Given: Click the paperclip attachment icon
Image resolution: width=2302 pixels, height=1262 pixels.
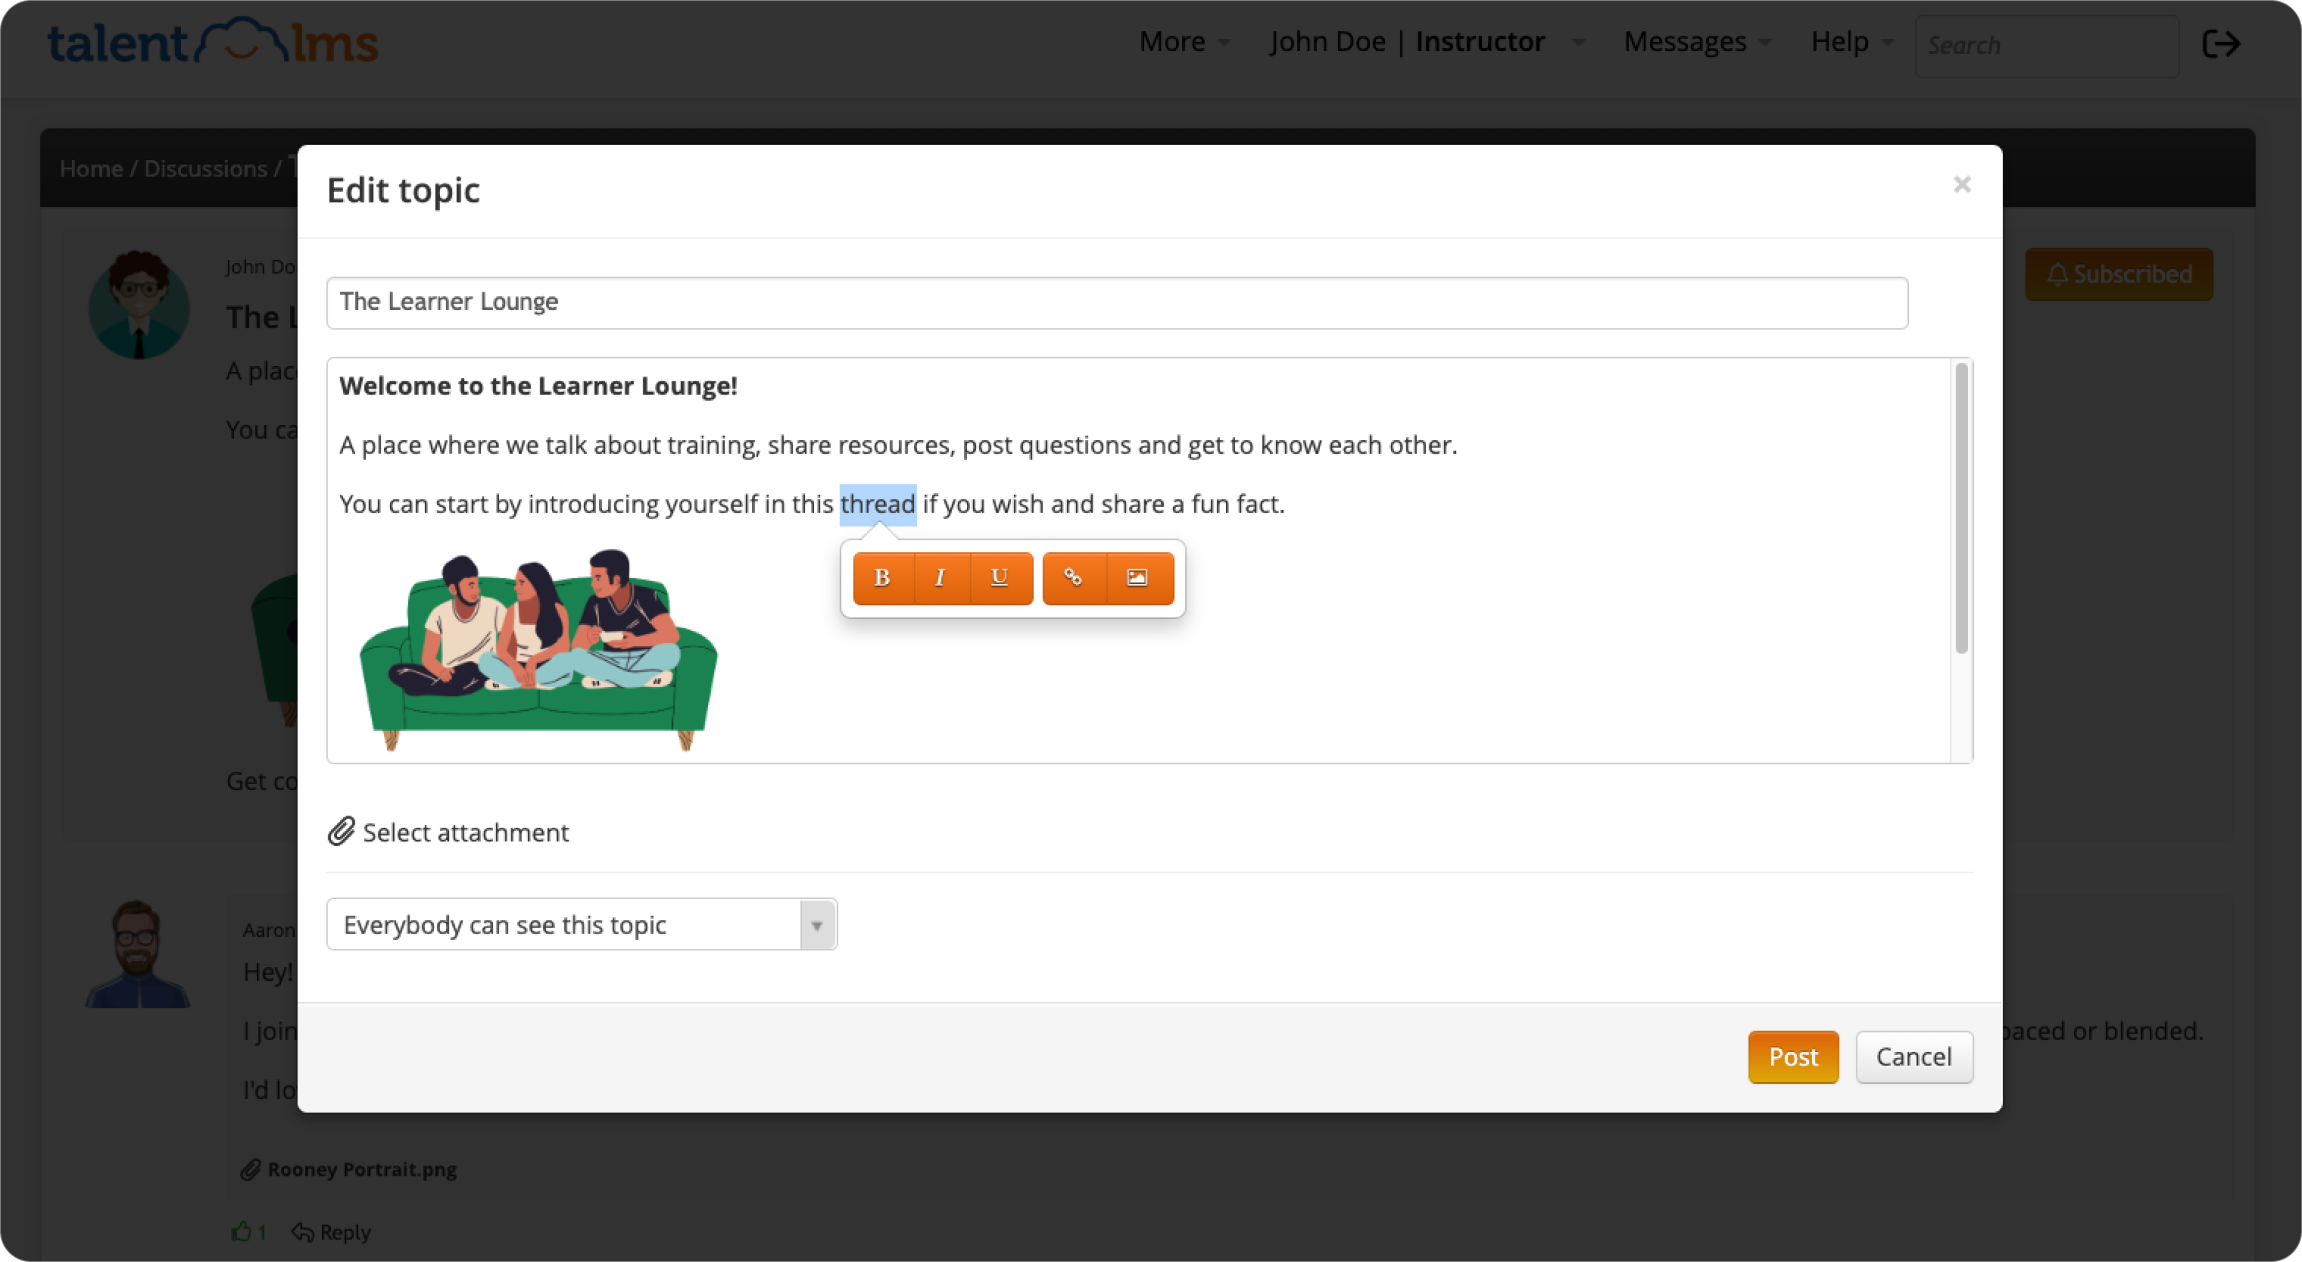Looking at the screenshot, I should coord(341,832).
